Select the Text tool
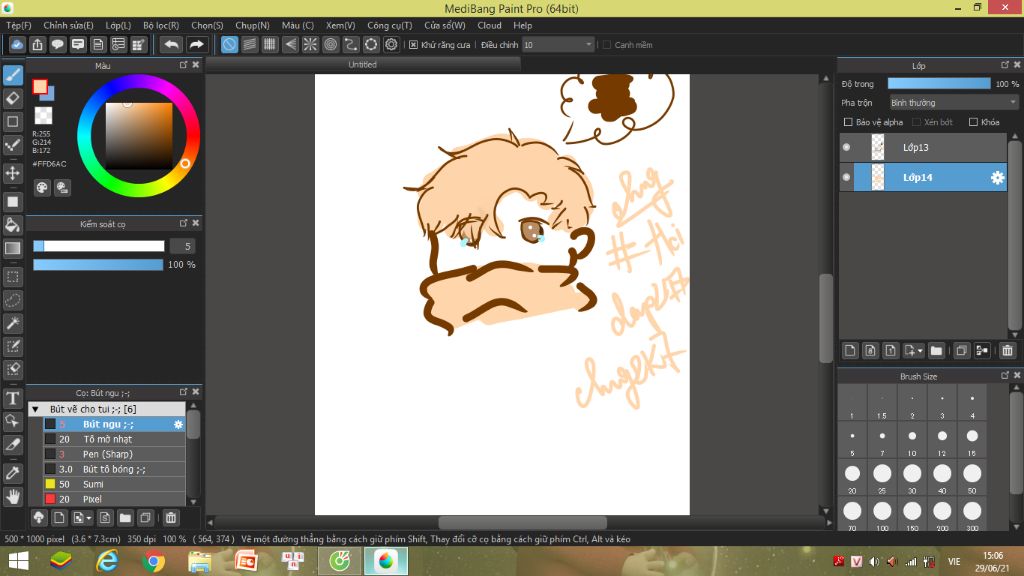The width and height of the screenshot is (1024, 576). tap(12, 398)
